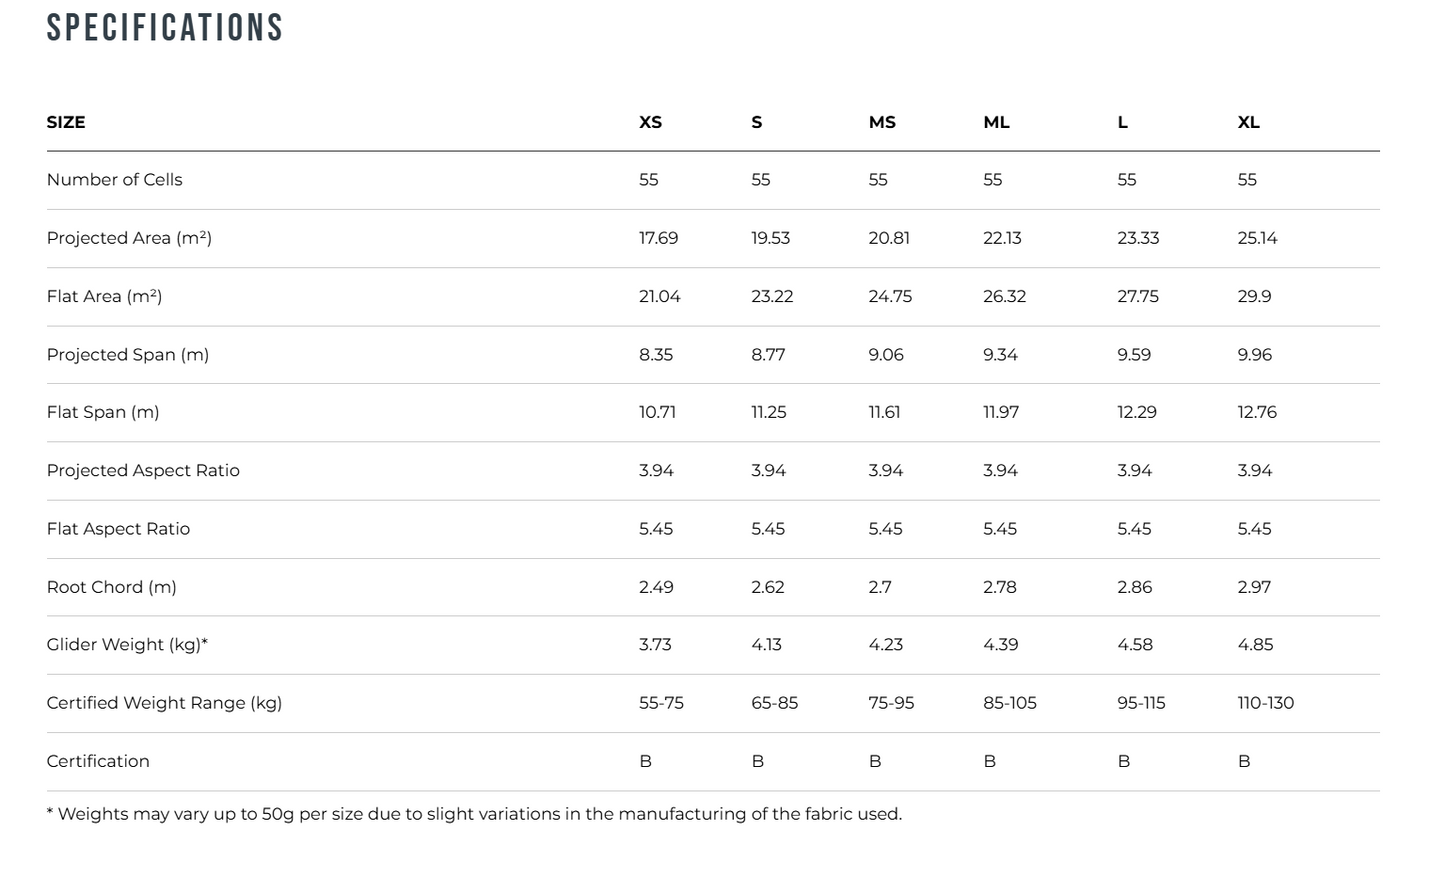Click the ML size column header
This screenshot has width=1445, height=878.
996,122
